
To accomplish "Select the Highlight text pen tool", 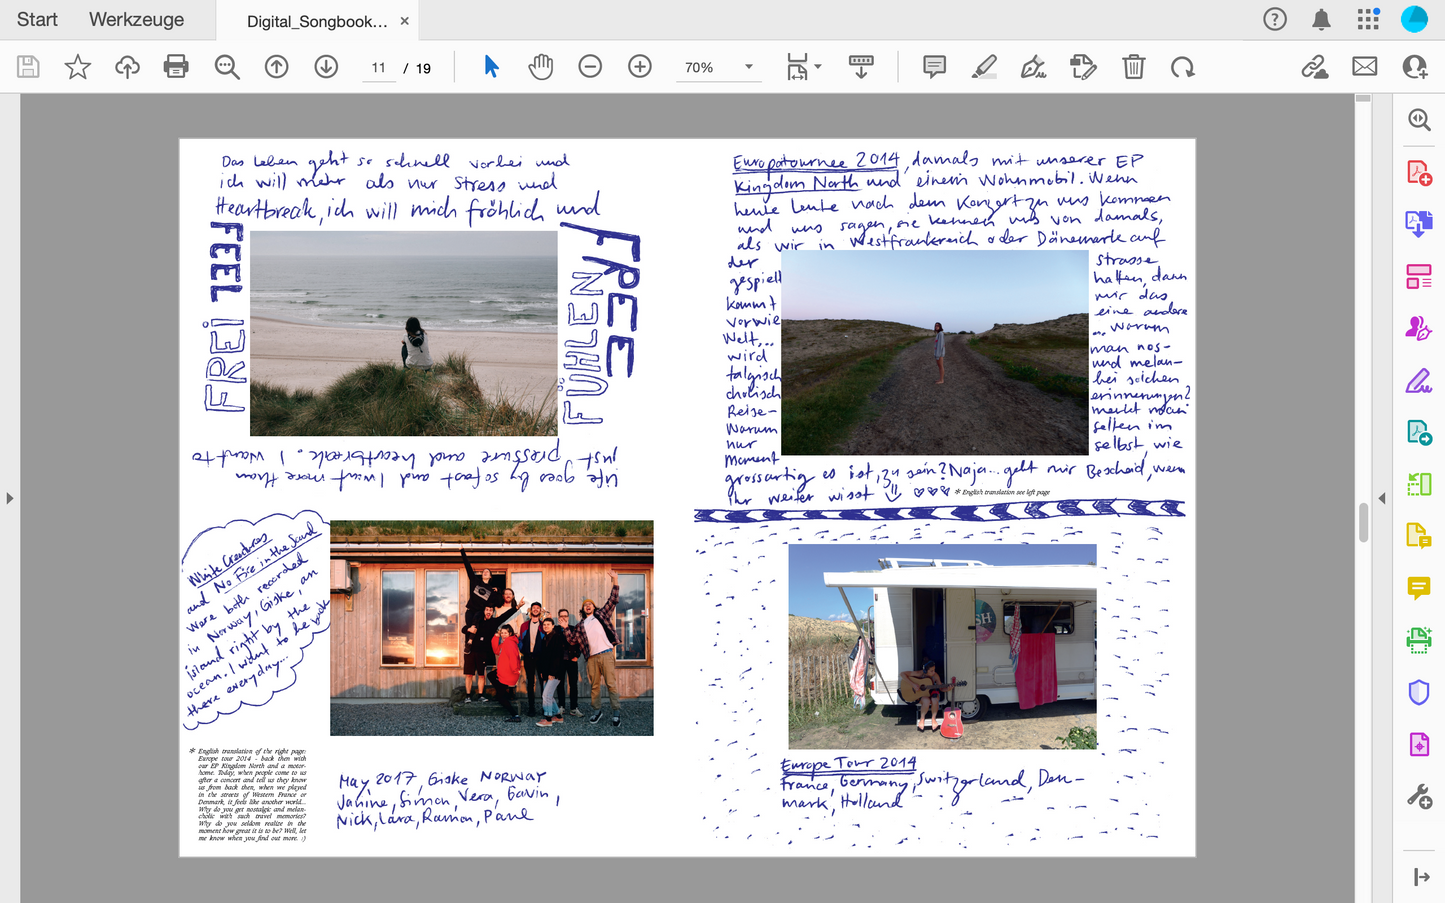I will point(984,67).
